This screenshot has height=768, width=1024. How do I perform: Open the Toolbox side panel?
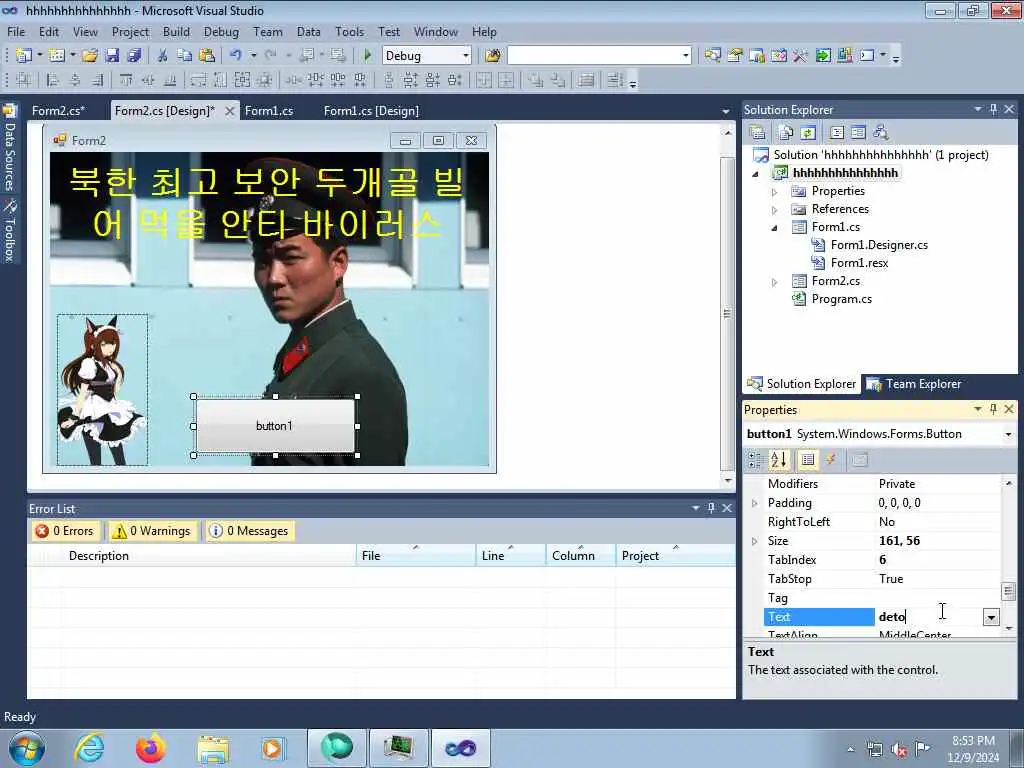10,231
